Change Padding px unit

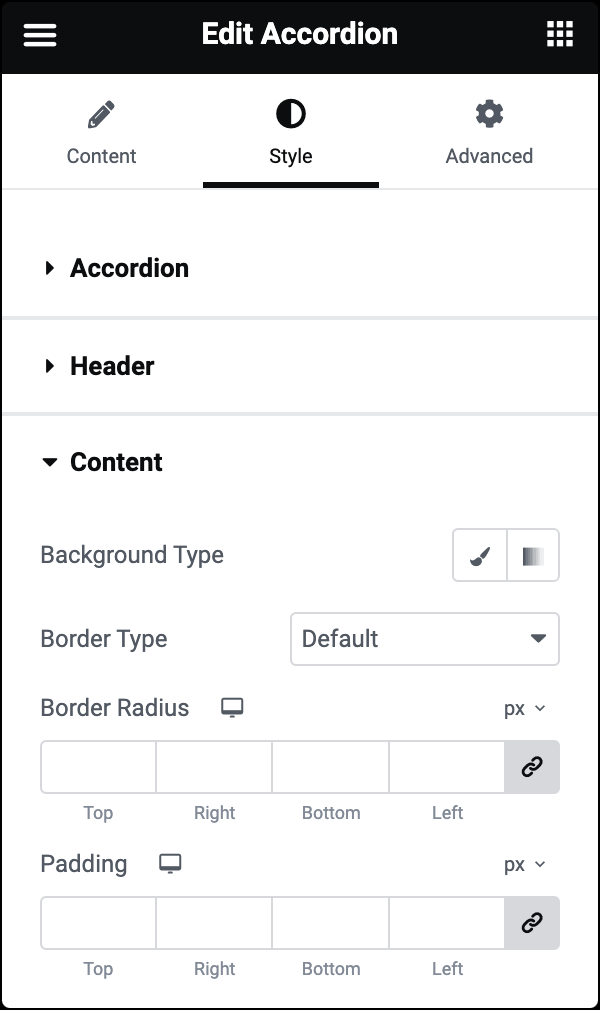[525, 864]
